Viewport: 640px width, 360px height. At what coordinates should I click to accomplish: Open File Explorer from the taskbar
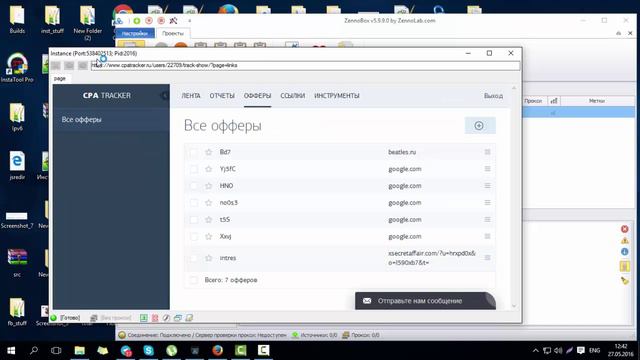pyautogui.click(x=80, y=350)
